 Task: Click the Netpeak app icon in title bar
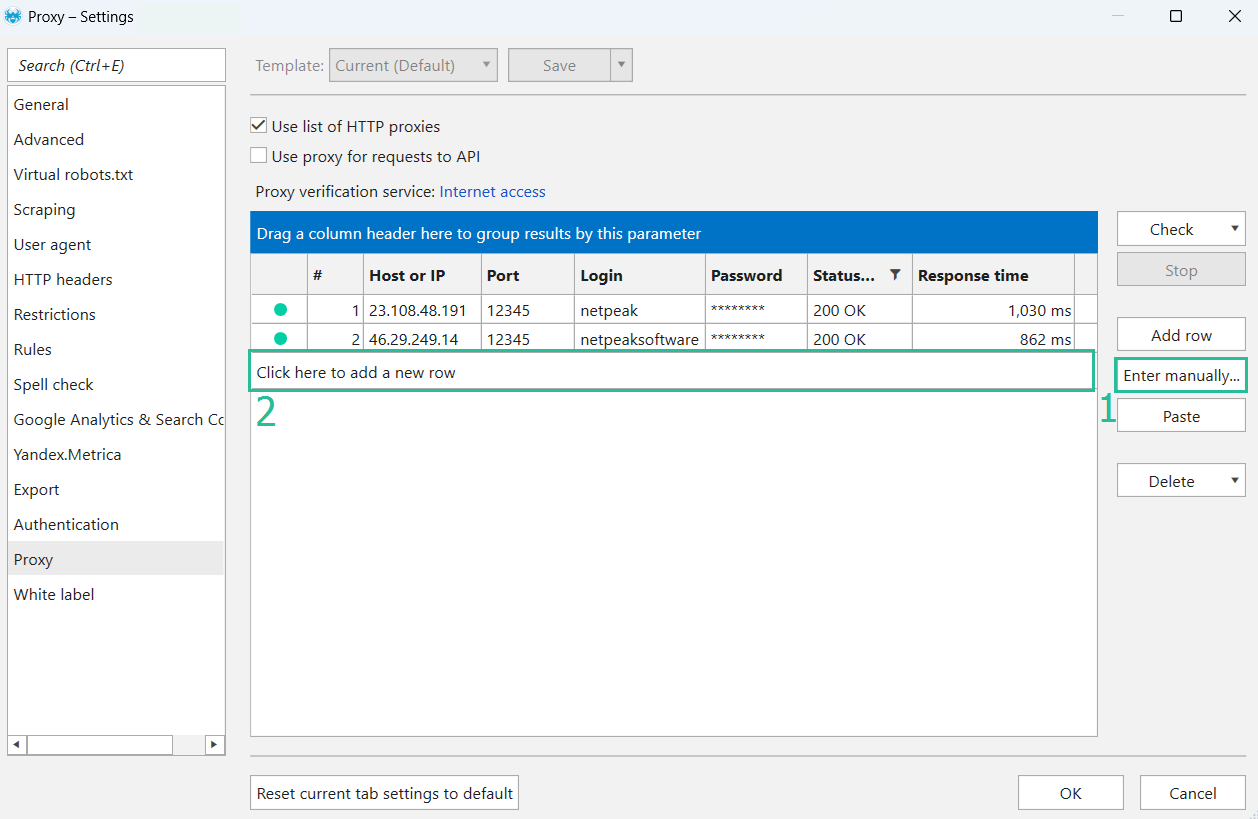point(13,16)
